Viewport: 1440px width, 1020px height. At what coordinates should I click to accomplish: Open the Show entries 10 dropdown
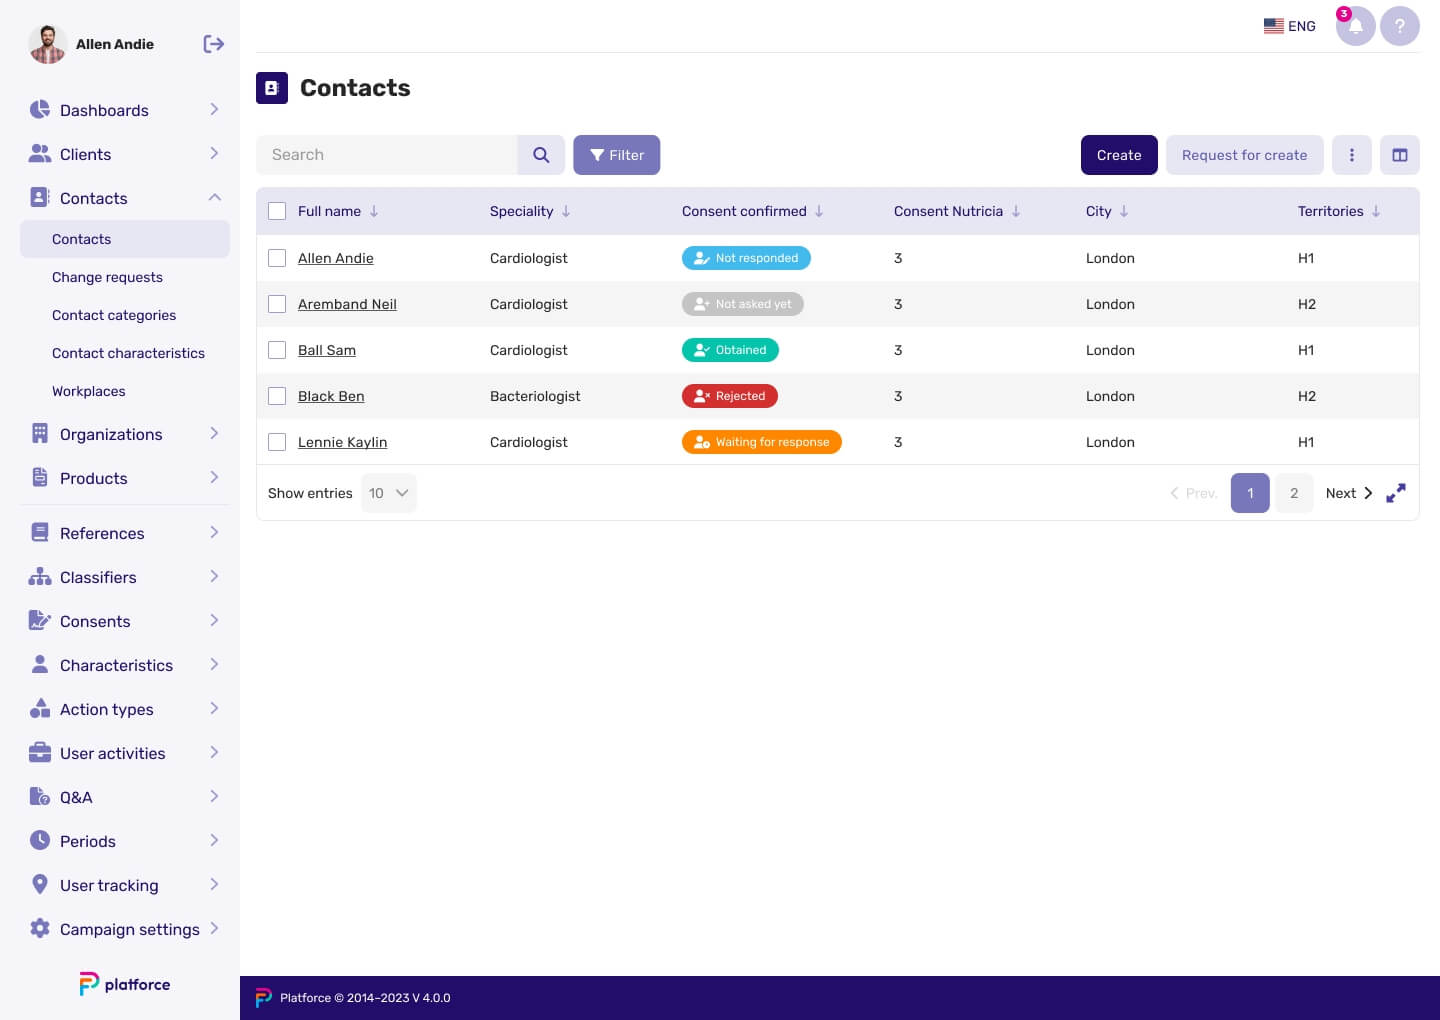point(388,493)
